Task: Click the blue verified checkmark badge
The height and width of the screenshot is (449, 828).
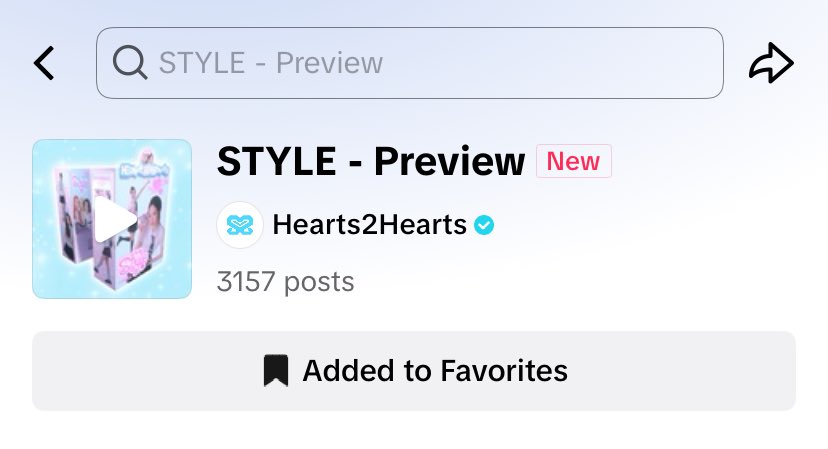Action: click(484, 225)
